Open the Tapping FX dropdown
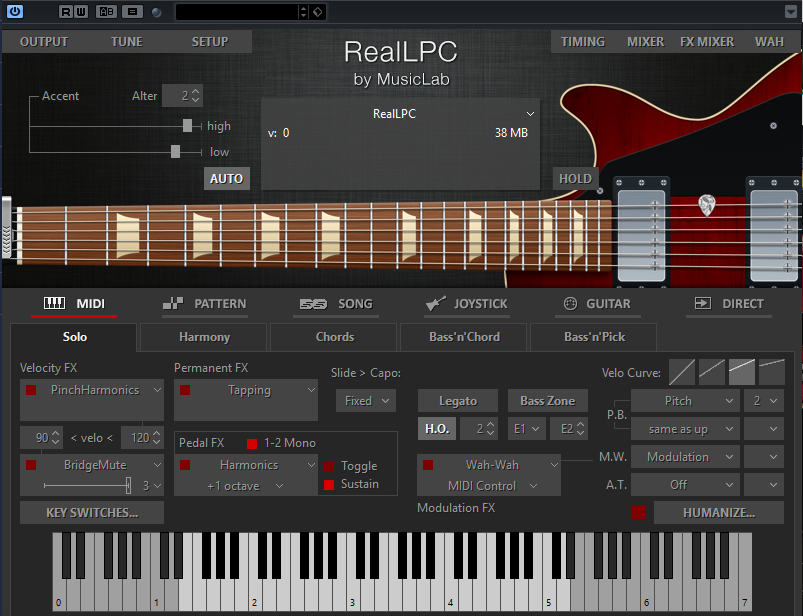Image resolution: width=803 pixels, height=616 pixels. [311, 390]
